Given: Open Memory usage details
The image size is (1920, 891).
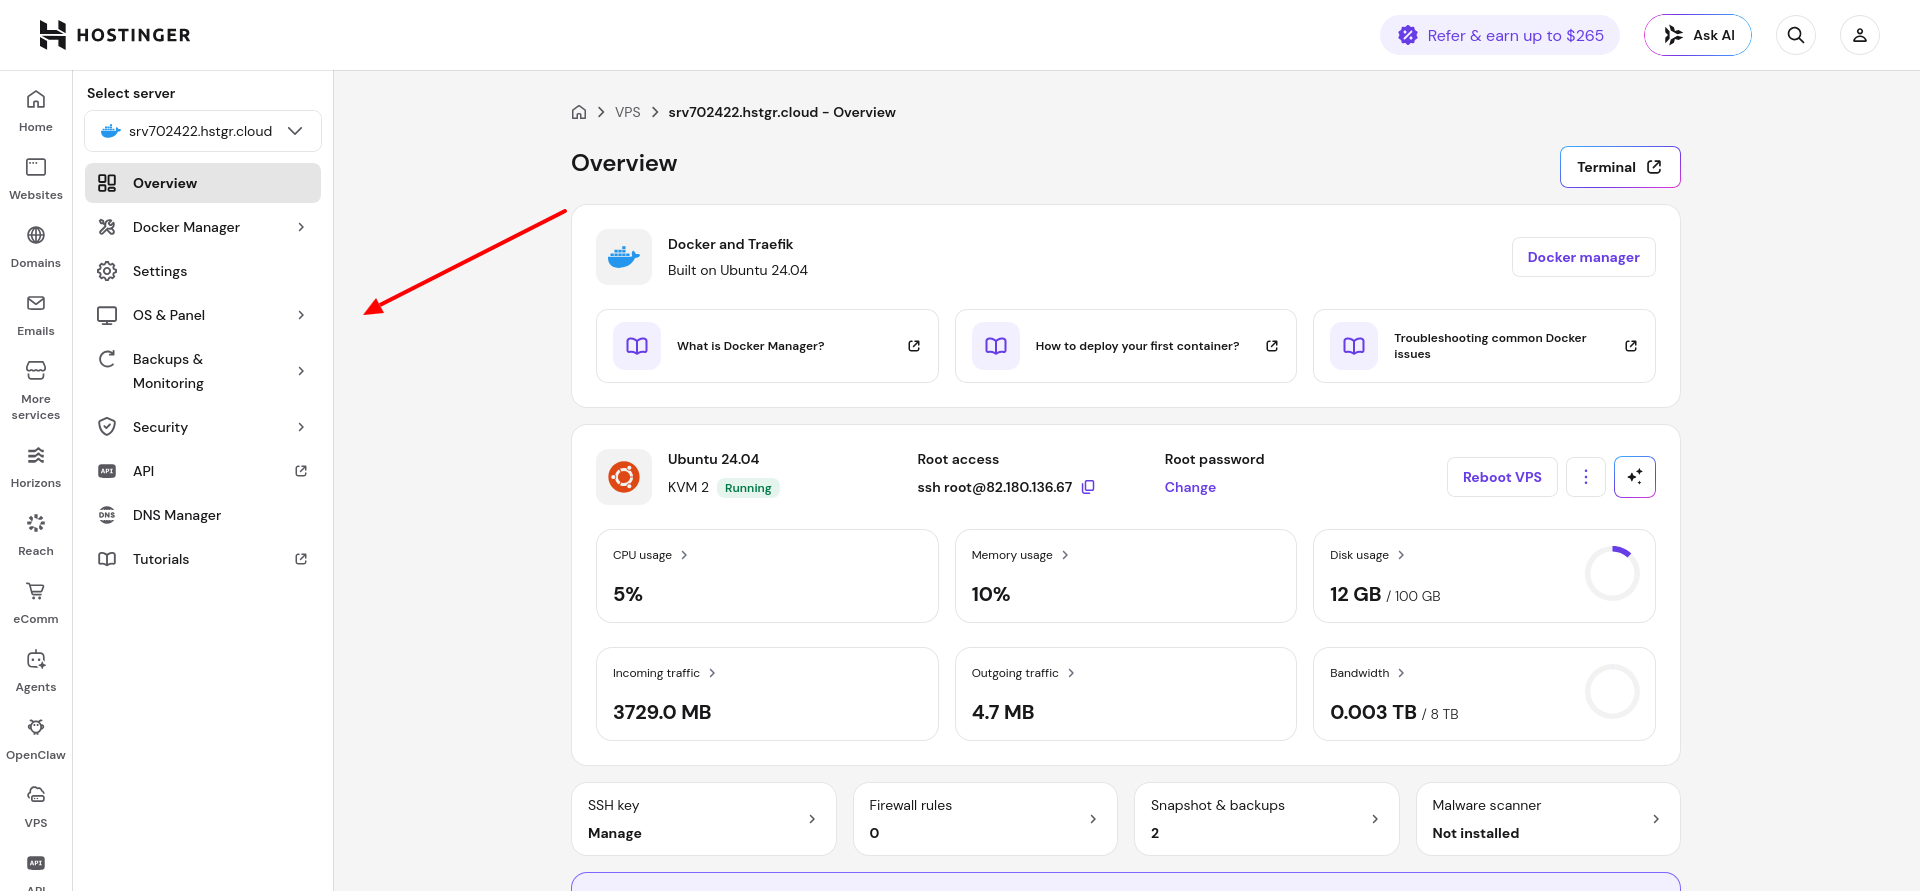Looking at the screenshot, I should (x=1020, y=555).
